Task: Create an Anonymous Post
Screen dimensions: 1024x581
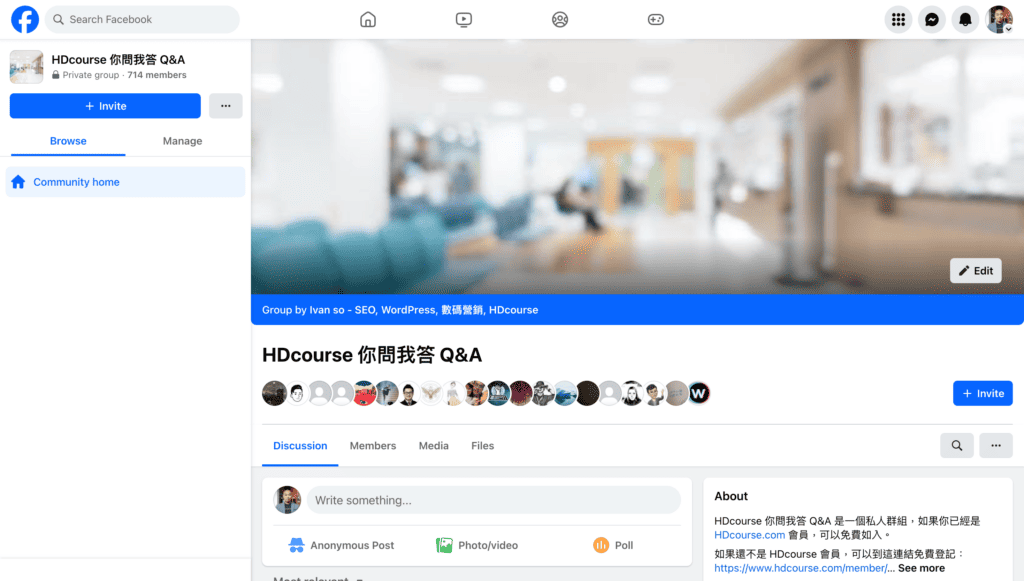Action: [341, 545]
